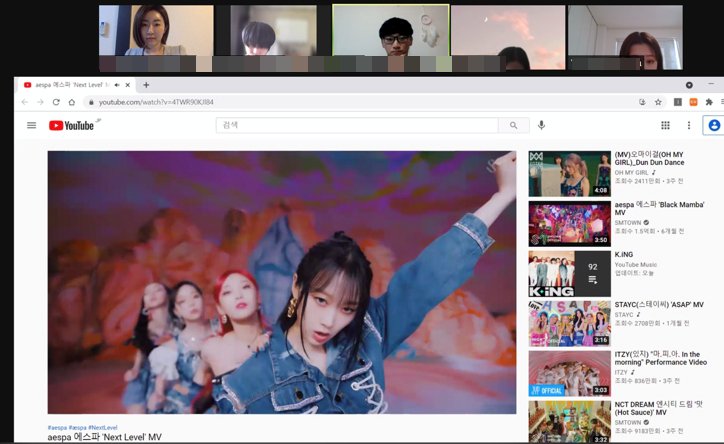Screen dimensions: 724x444
Task: Click the install/download icon in address bar
Action: [x=642, y=102]
